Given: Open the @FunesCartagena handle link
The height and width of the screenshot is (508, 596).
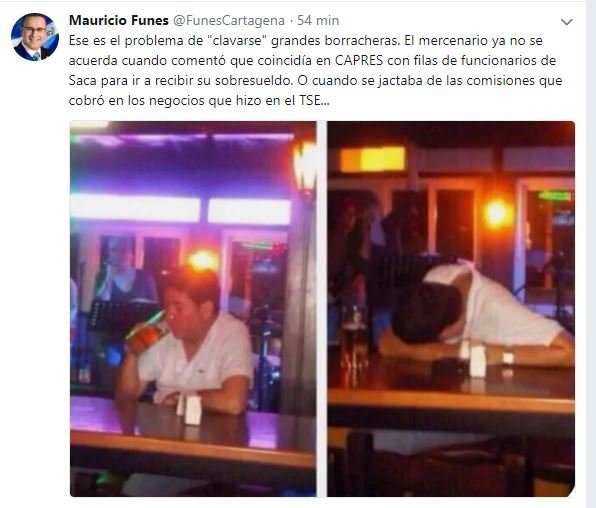Looking at the screenshot, I should 229,21.
